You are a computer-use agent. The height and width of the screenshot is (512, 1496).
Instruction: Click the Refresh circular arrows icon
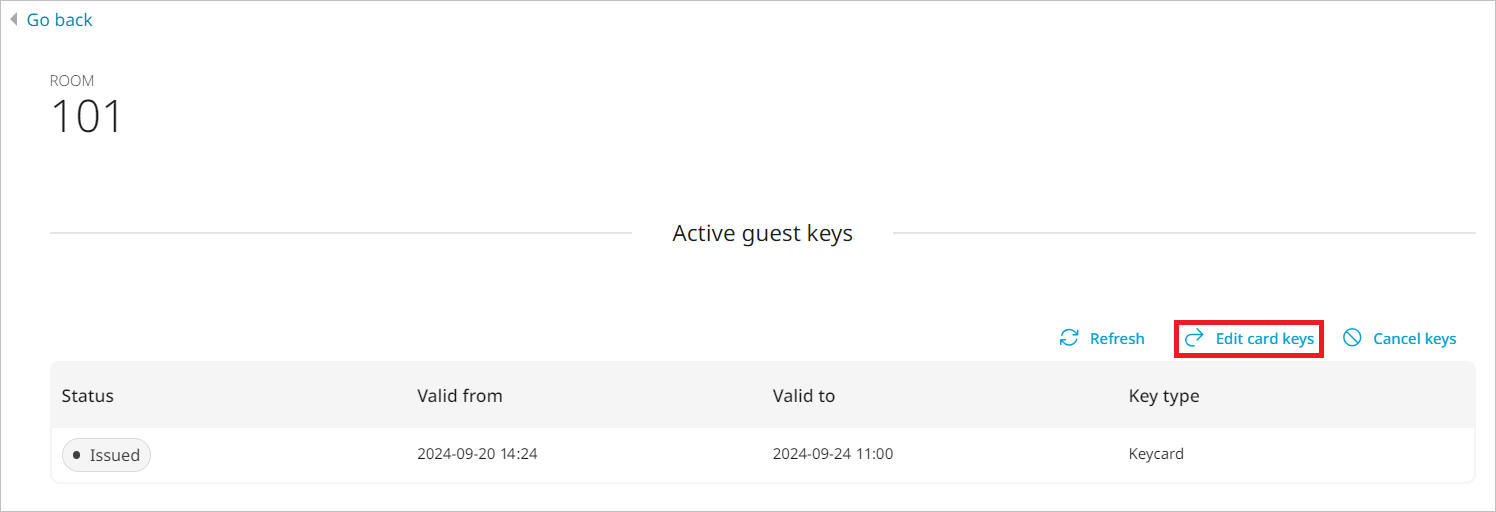pos(1069,338)
